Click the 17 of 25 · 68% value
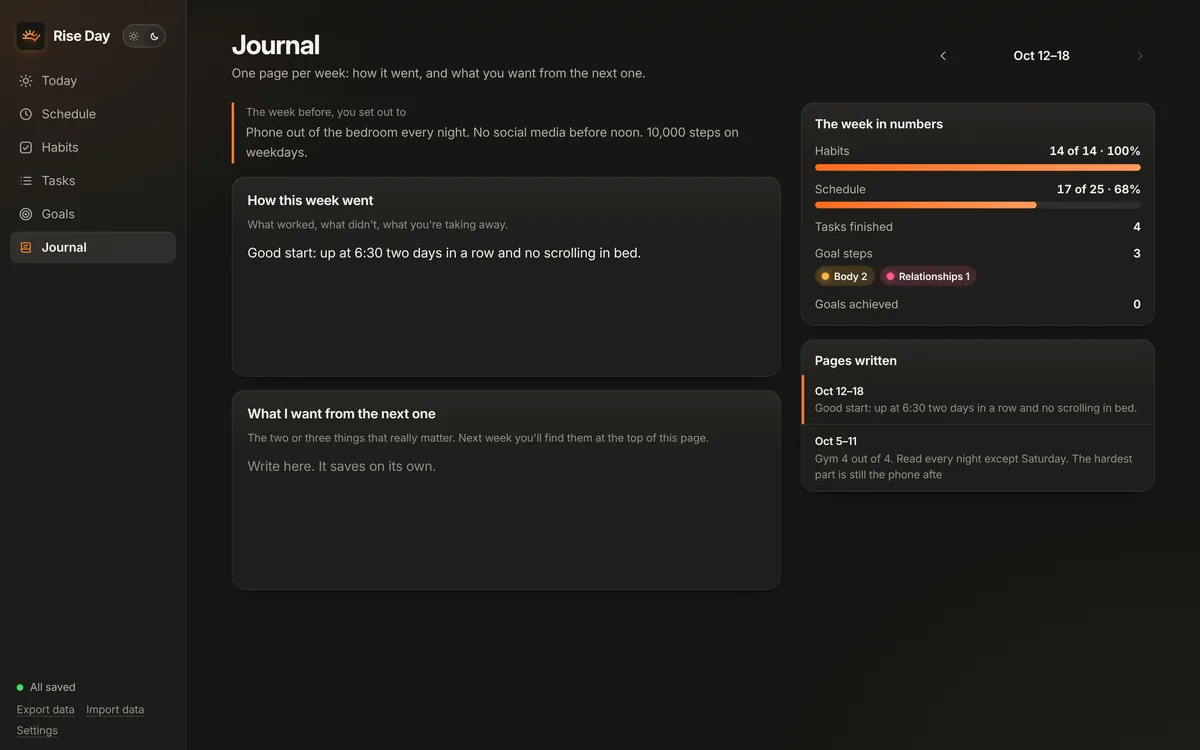Image resolution: width=1200 pixels, height=750 pixels. click(x=1099, y=189)
